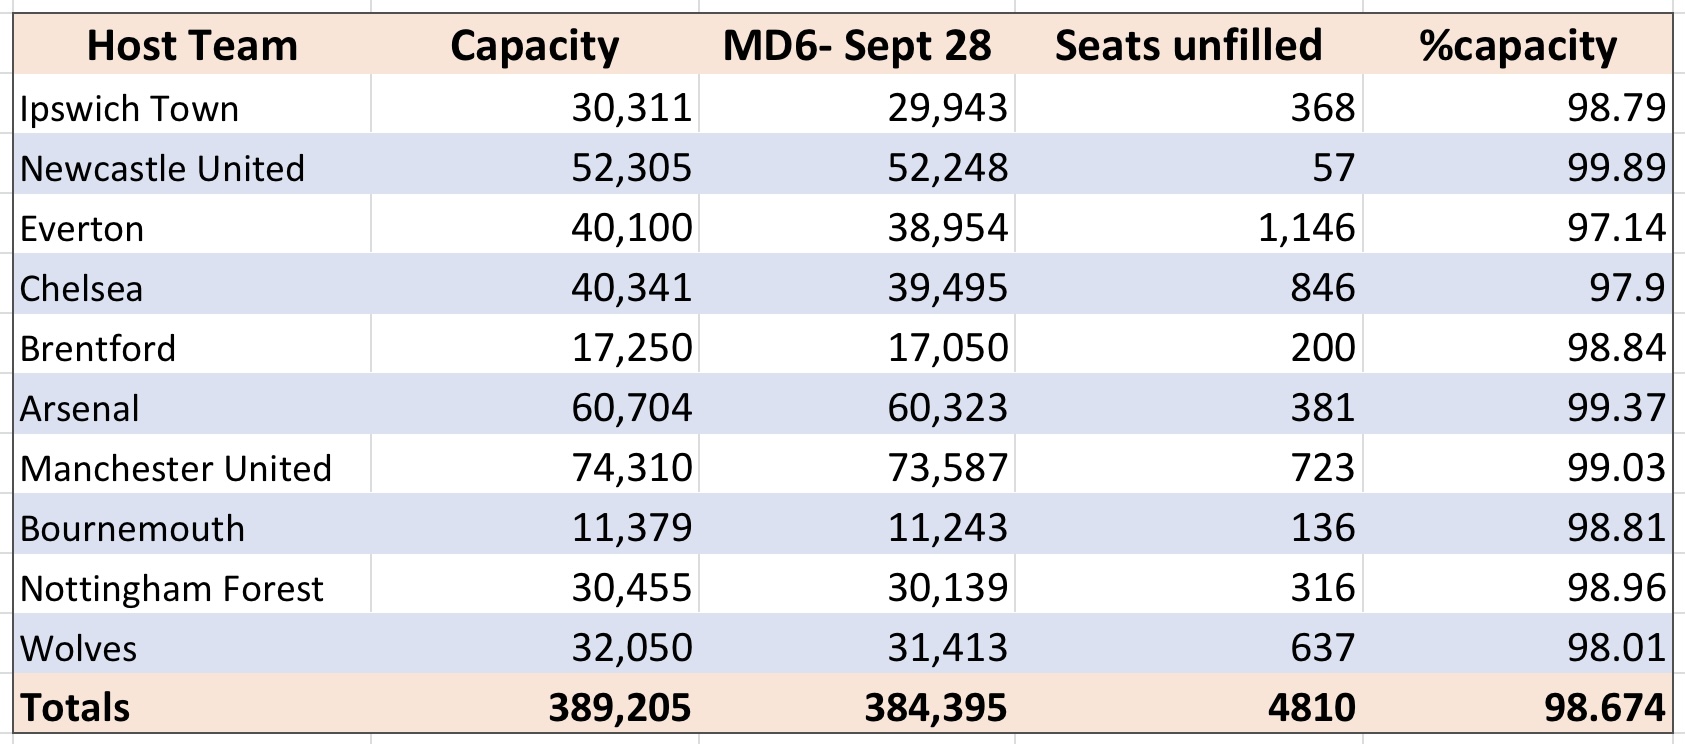Click Newcastle United's capacity value 52,305
Viewport: 1685px width, 744px height.
point(534,164)
